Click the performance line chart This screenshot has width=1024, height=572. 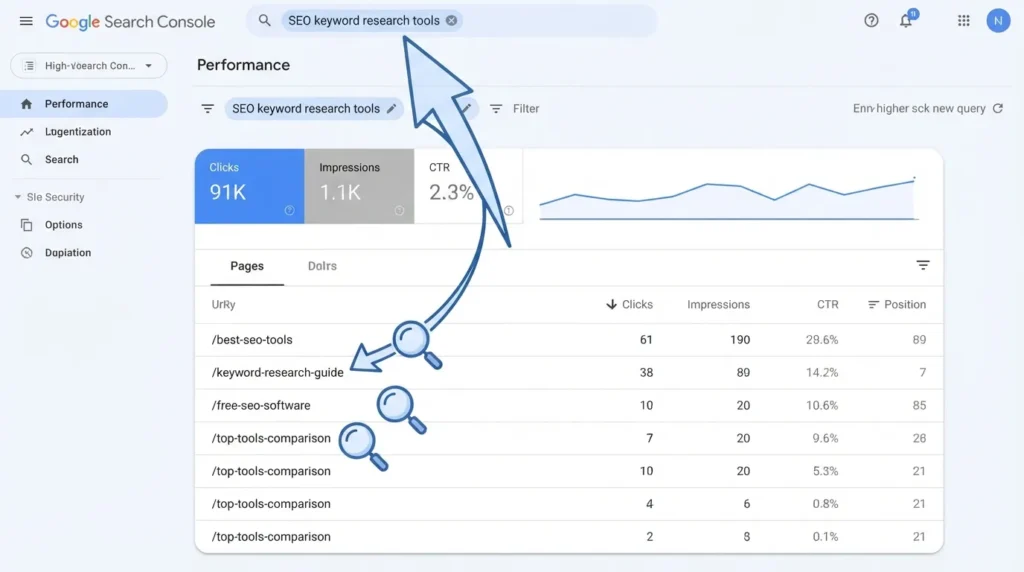pos(728,198)
